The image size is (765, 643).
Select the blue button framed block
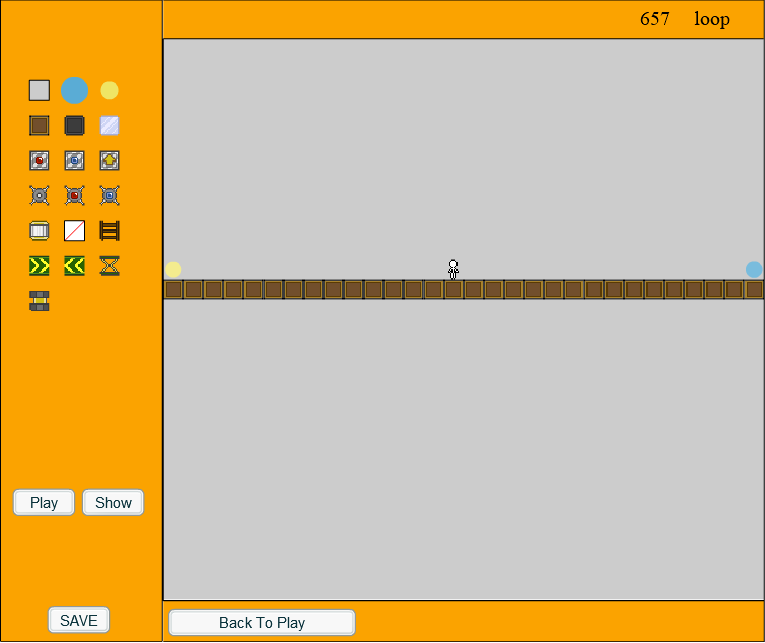point(75,161)
